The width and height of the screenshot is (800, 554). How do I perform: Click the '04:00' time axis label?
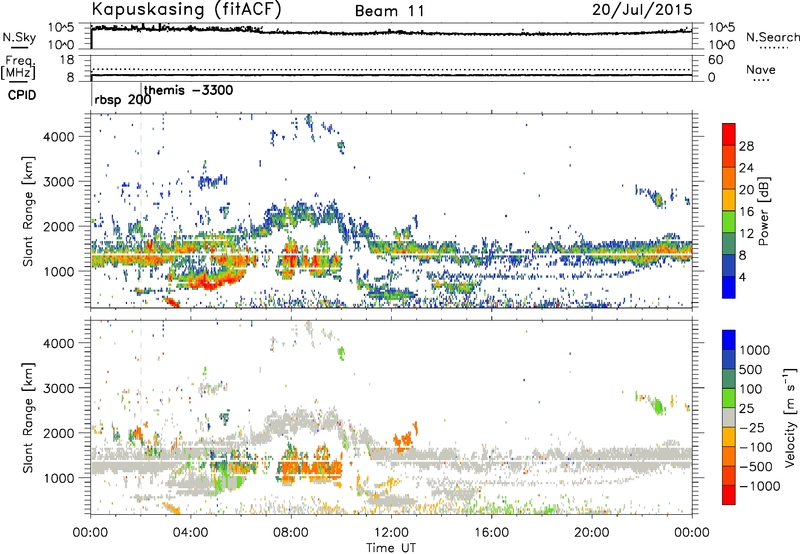tap(191, 533)
